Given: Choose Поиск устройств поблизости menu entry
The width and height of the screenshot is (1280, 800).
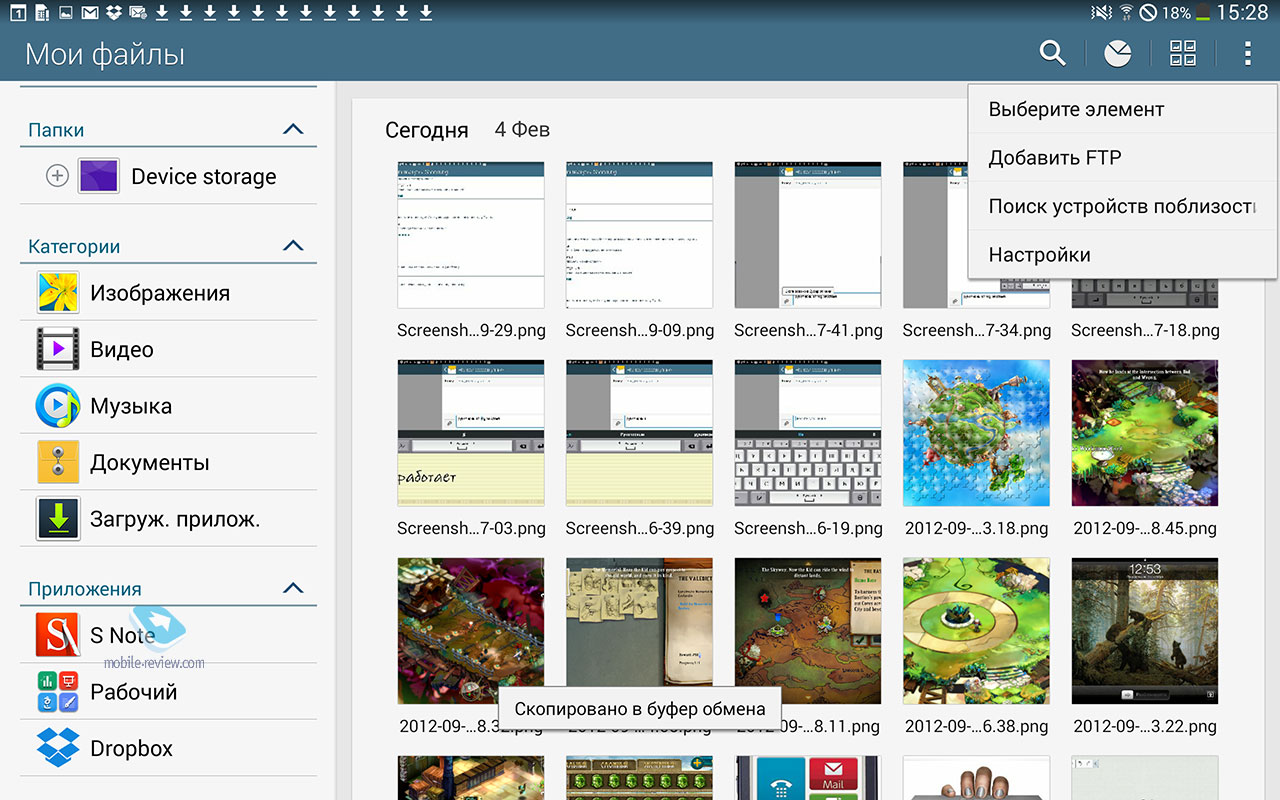Looking at the screenshot, I should point(1122,206).
